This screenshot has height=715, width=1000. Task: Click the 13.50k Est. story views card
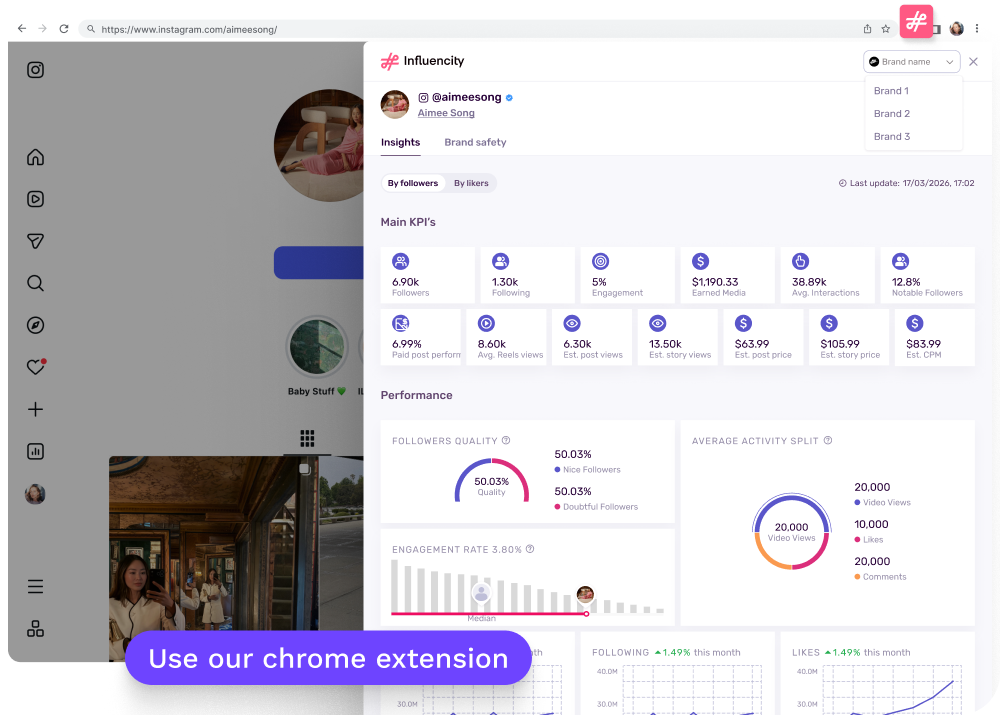(x=678, y=337)
